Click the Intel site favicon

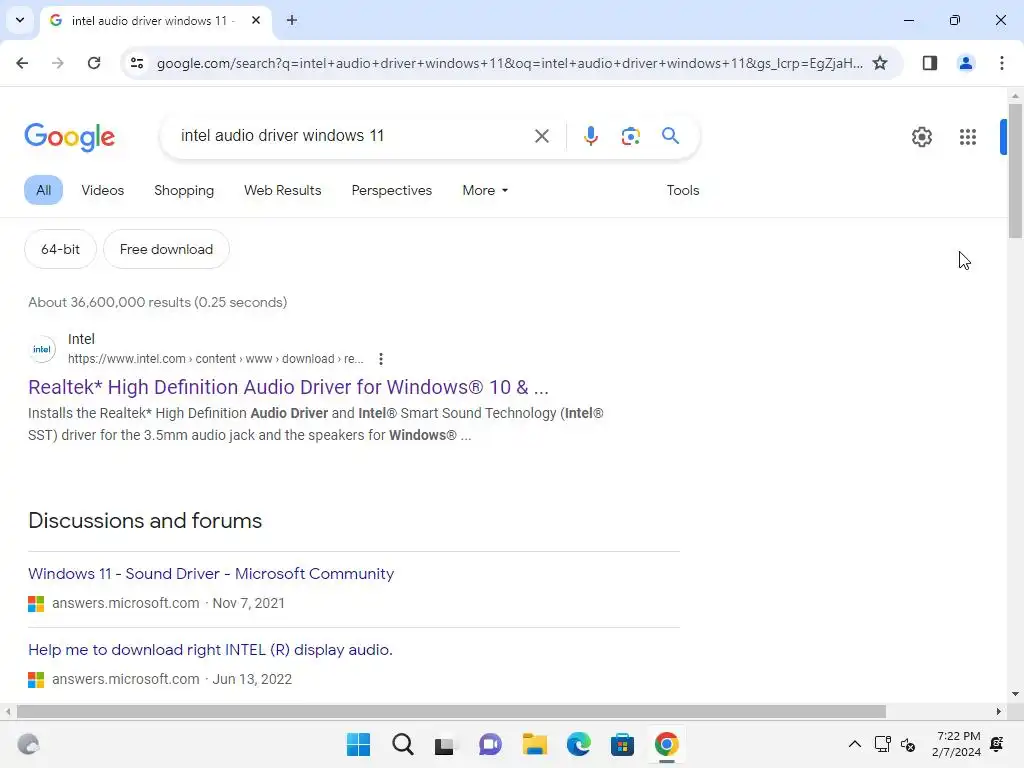pos(42,349)
